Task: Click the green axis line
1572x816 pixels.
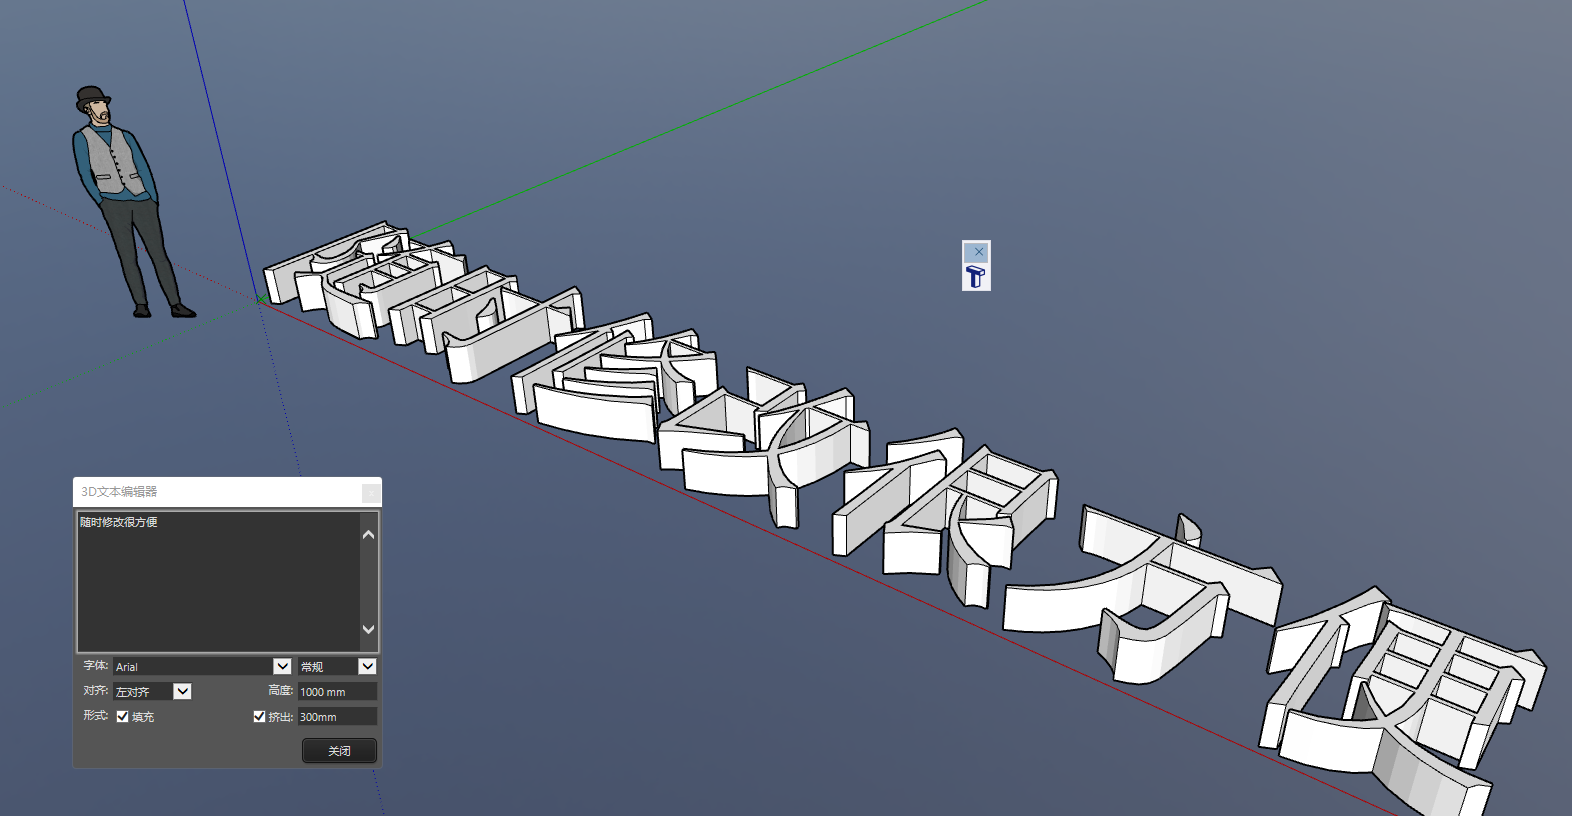Action: click(700, 122)
